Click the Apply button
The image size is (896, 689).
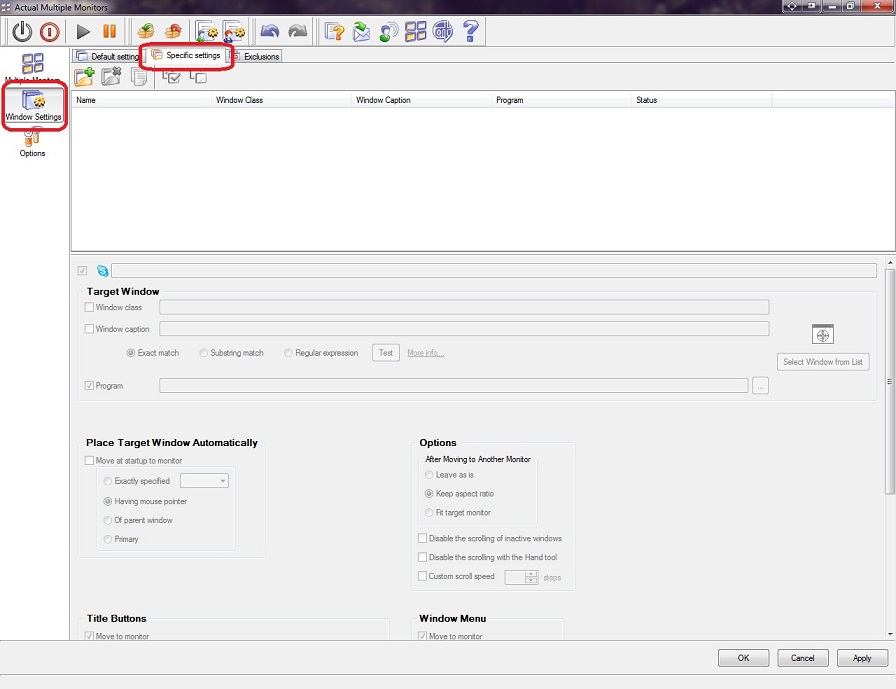[862, 658]
